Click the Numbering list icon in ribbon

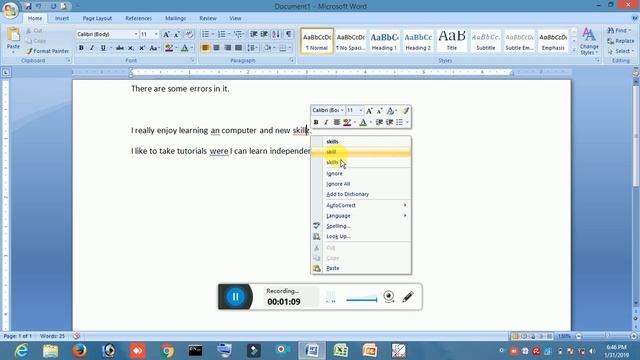(x=222, y=34)
